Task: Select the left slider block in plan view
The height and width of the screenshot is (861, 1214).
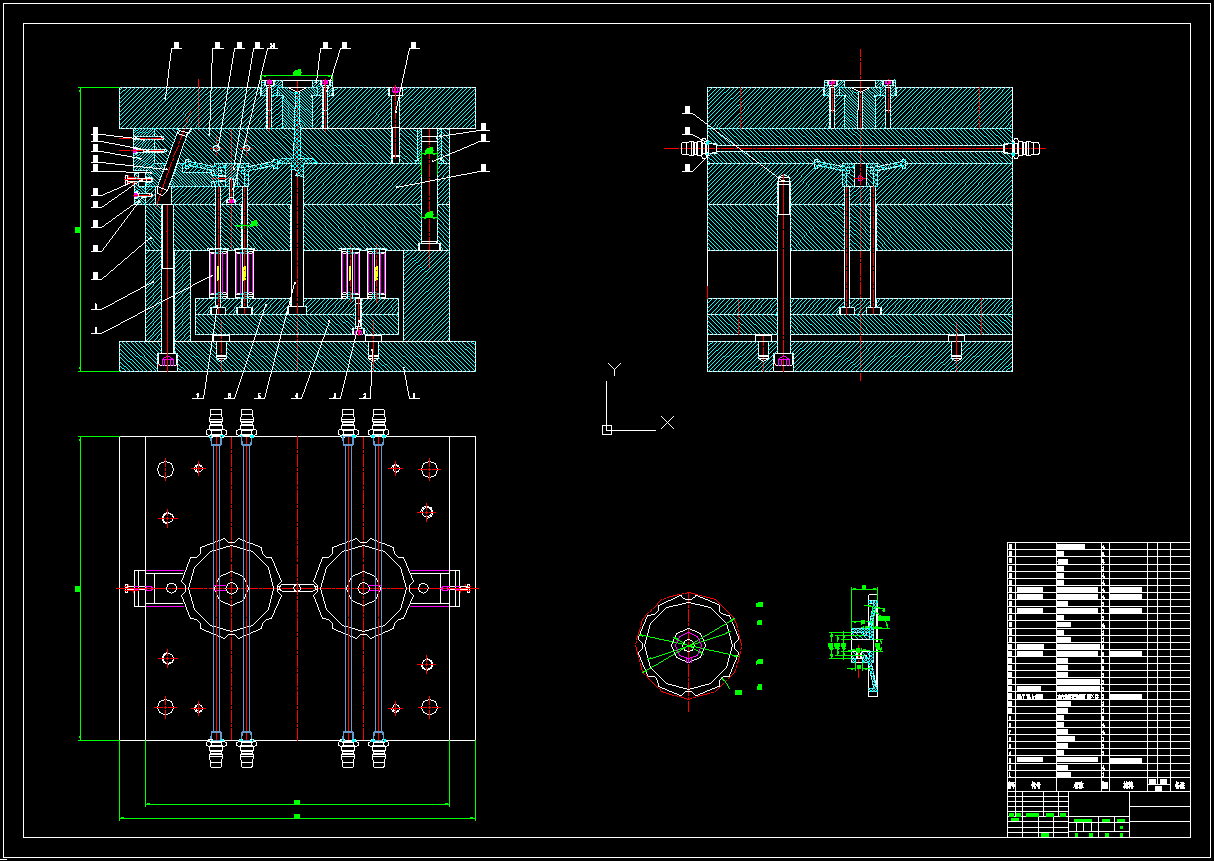Action: tap(157, 588)
